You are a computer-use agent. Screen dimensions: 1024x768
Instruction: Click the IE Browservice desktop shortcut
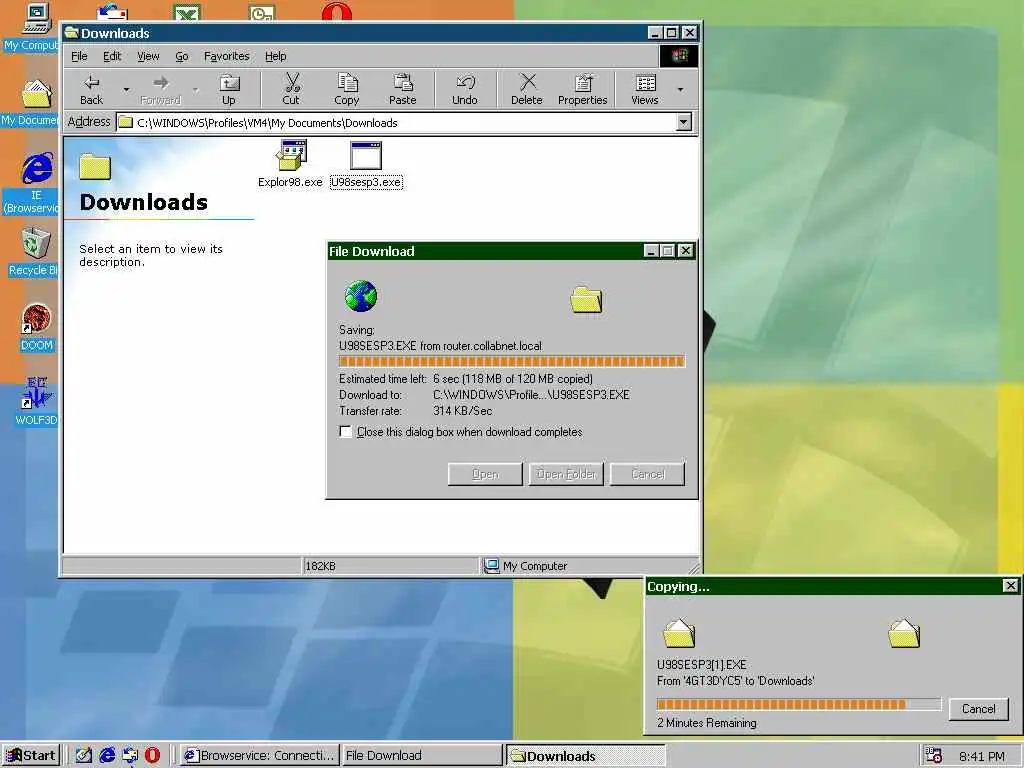36,183
